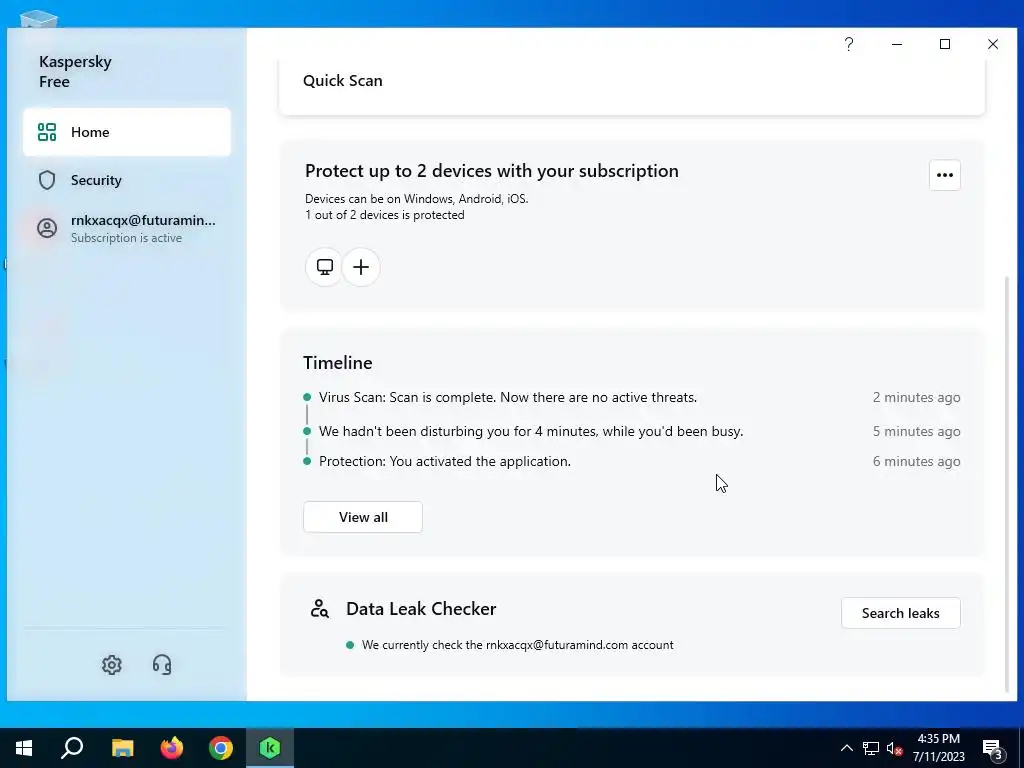This screenshot has width=1024, height=768.
Task: Click the Home grid icon
Action: (47, 132)
